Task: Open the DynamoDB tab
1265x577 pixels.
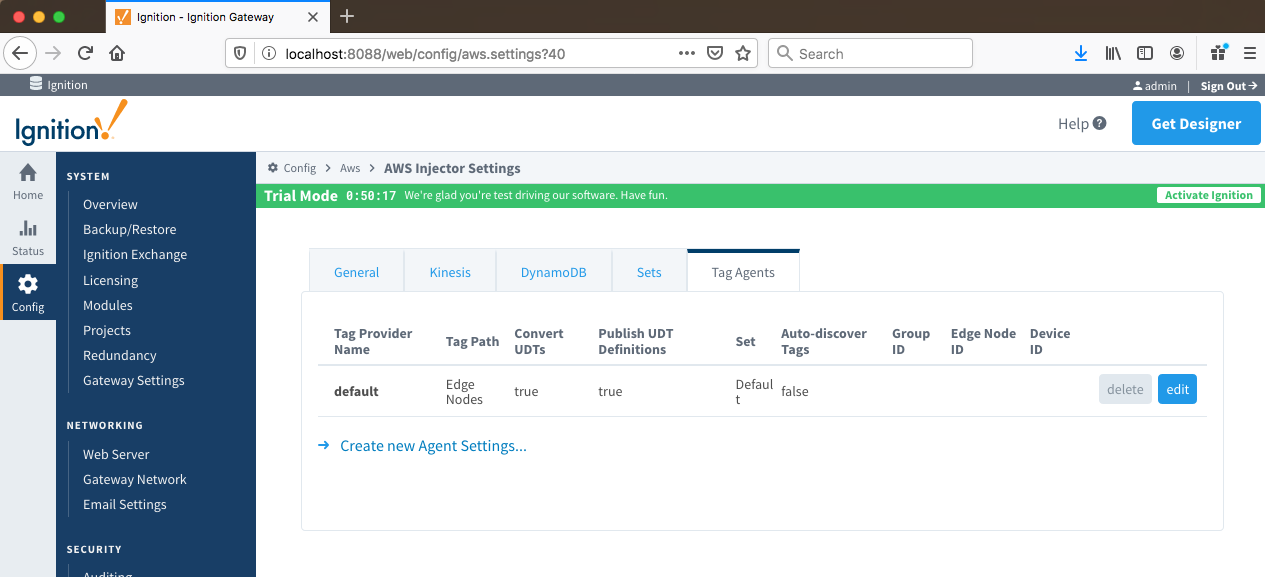Action: (x=553, y=272)
